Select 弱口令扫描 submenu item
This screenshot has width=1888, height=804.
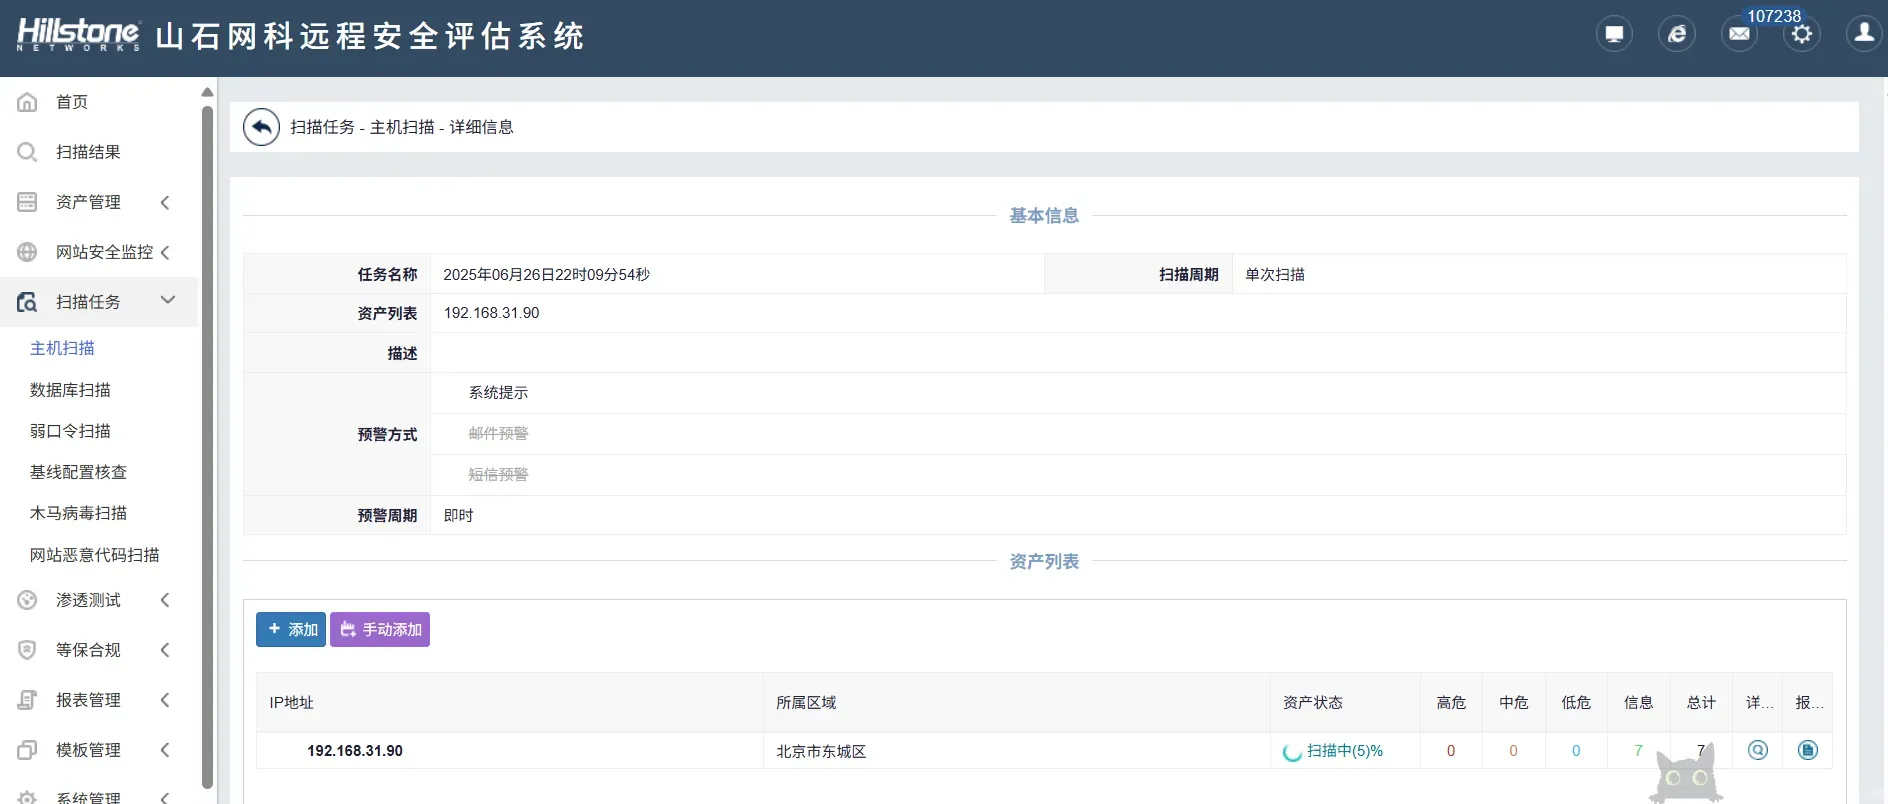coord(70,431)
